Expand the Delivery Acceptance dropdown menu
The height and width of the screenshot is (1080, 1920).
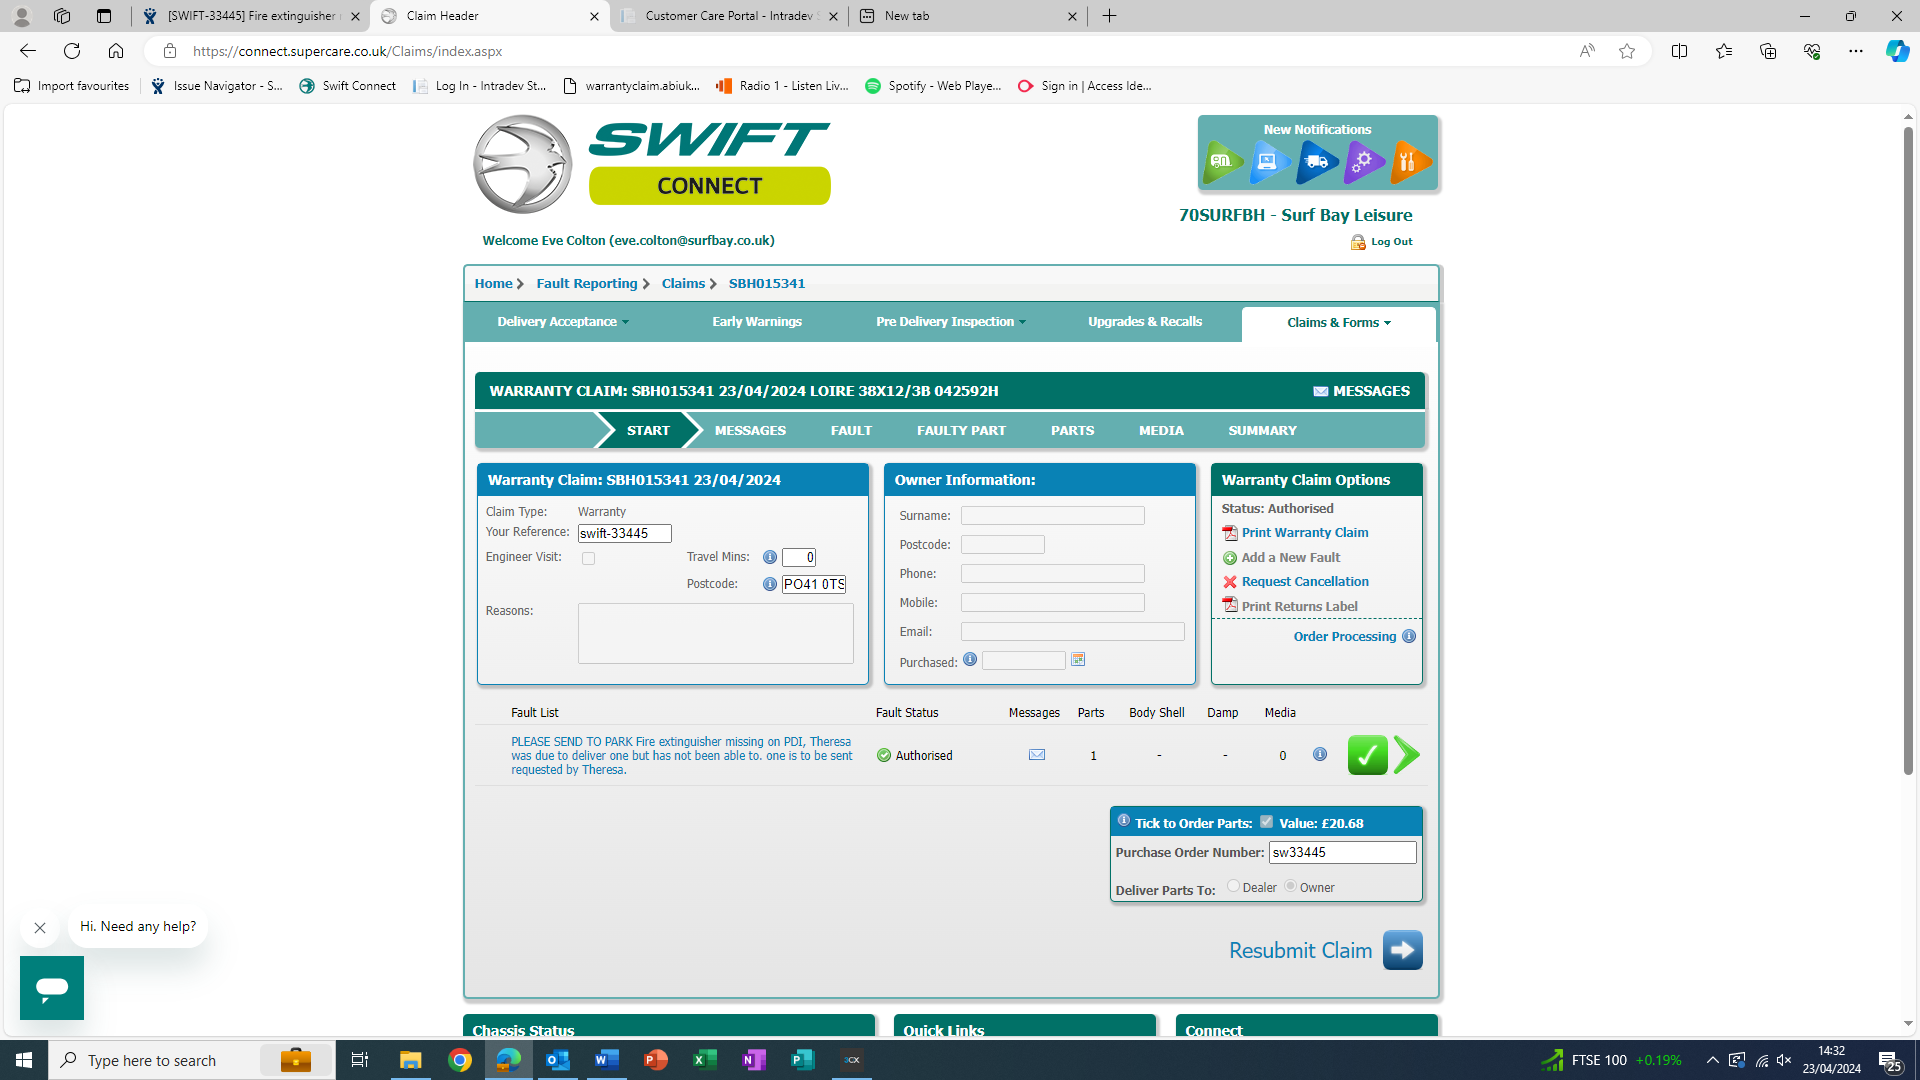(x=563, y=322)
